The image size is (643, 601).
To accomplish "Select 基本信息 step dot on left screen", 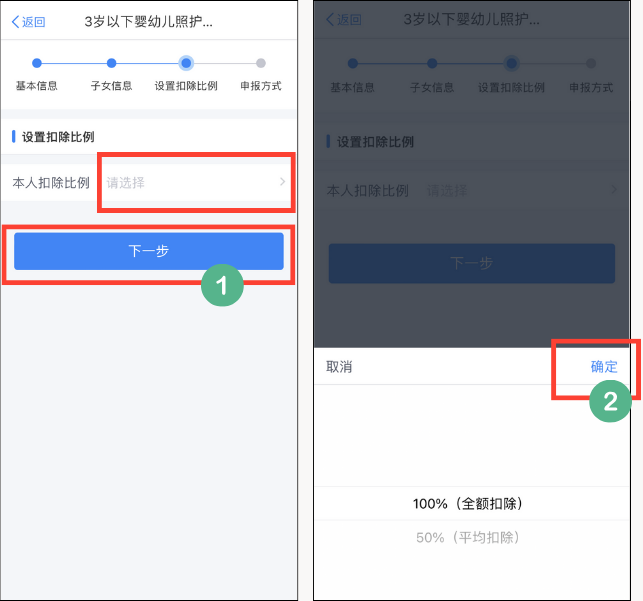I will pyautogui.click(x=37, y=63).
